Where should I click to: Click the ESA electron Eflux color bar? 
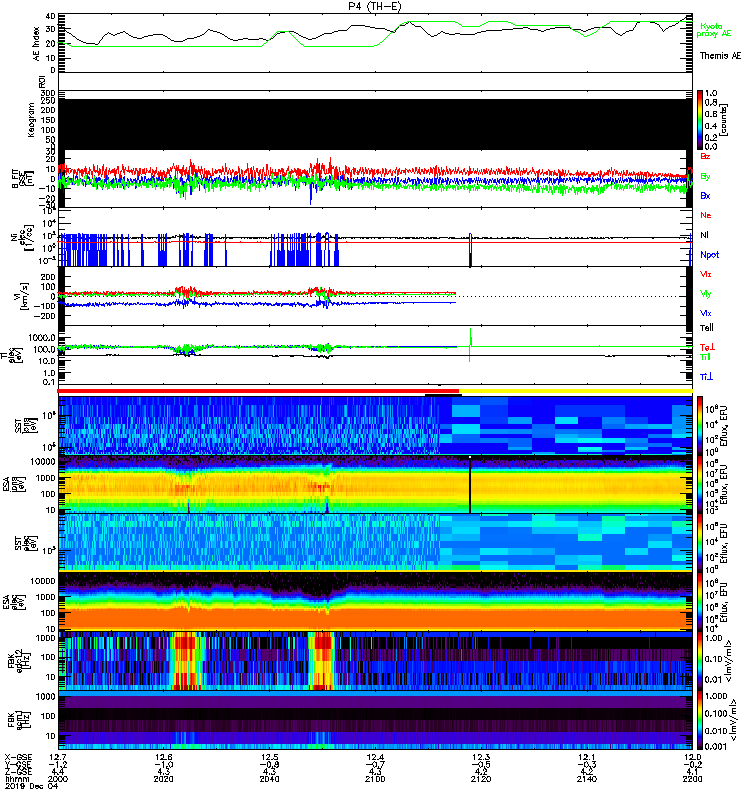700,601
